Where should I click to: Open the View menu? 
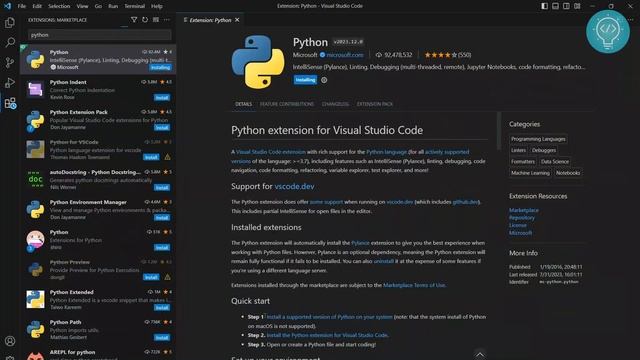(82, 6)
